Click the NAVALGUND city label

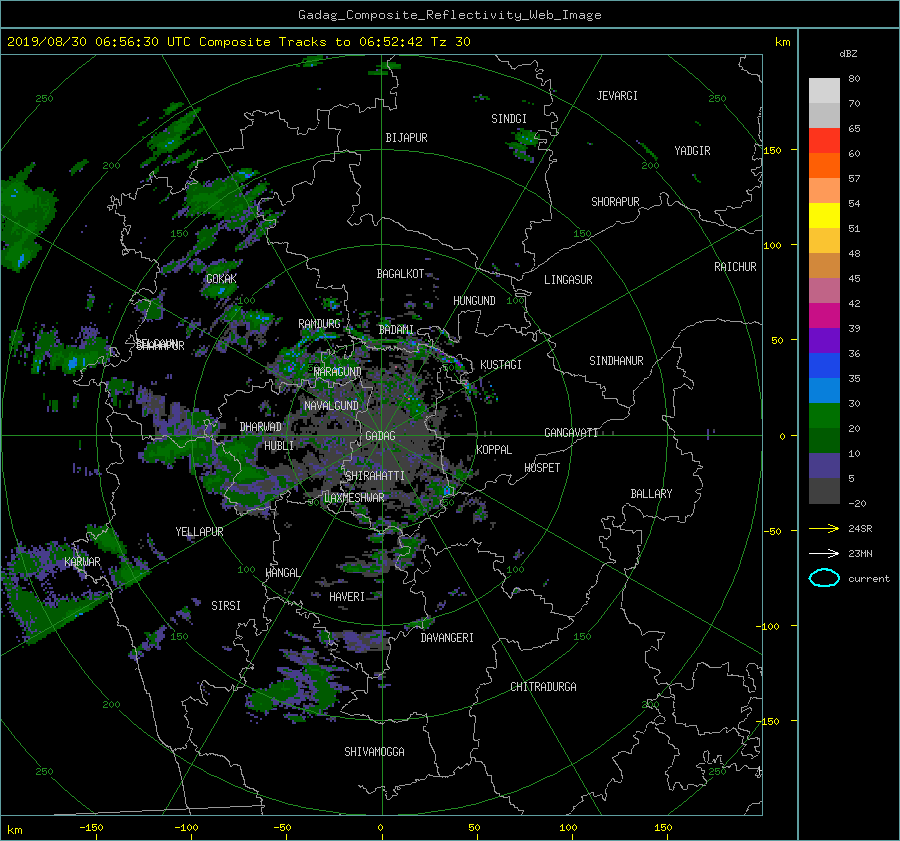331,406
